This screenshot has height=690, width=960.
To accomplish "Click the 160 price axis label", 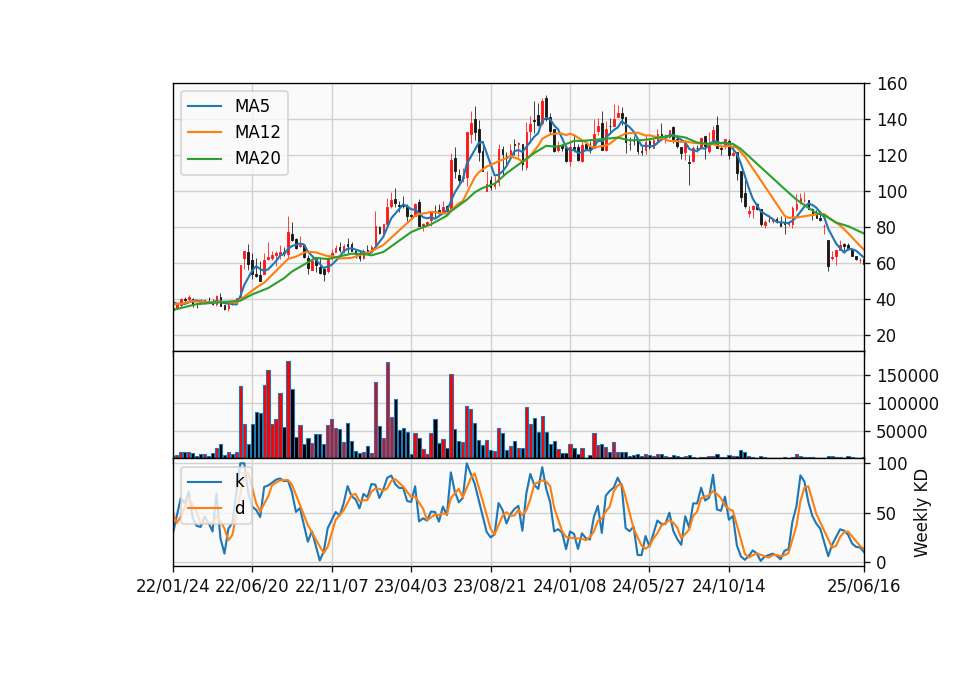I will (x=892, y=84).
